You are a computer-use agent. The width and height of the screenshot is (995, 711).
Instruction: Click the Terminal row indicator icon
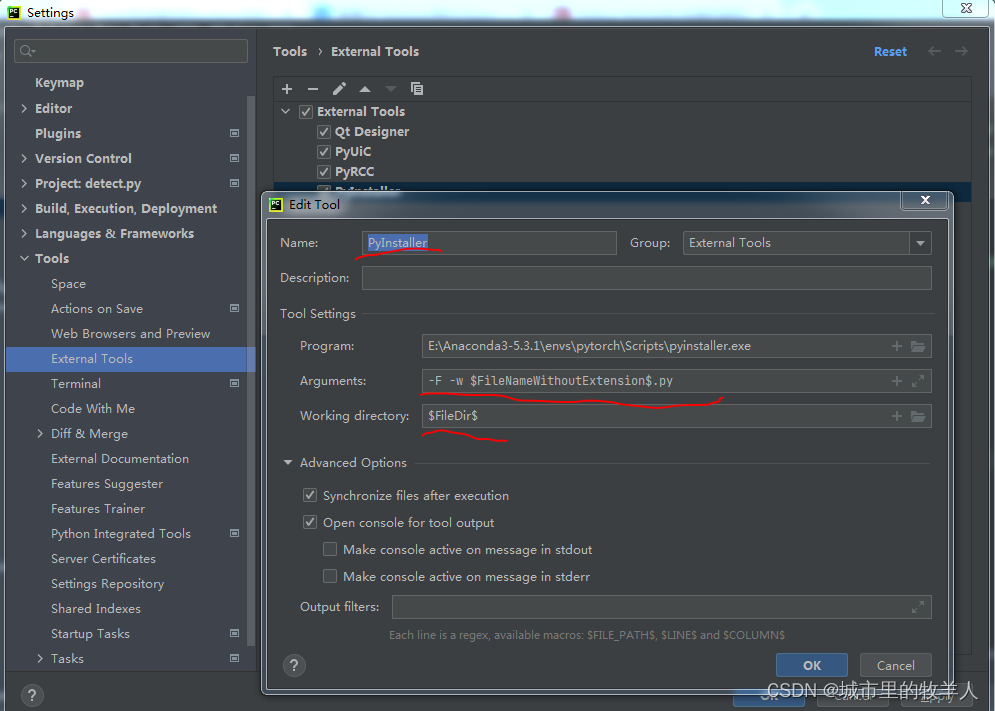pyautogui.click(x=234, y=383)
